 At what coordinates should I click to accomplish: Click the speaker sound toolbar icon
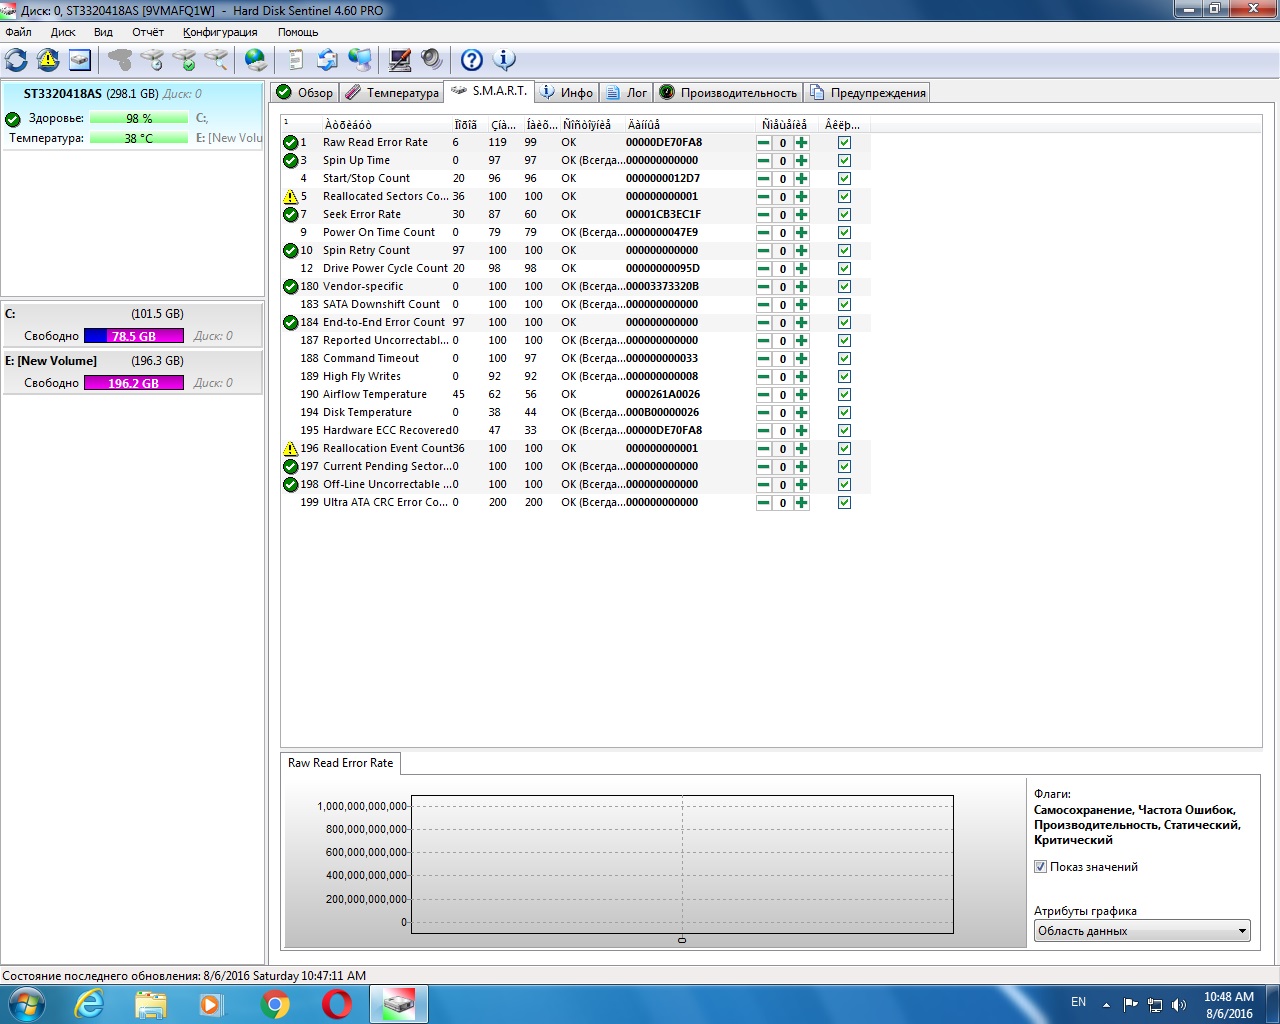[431, 60]
